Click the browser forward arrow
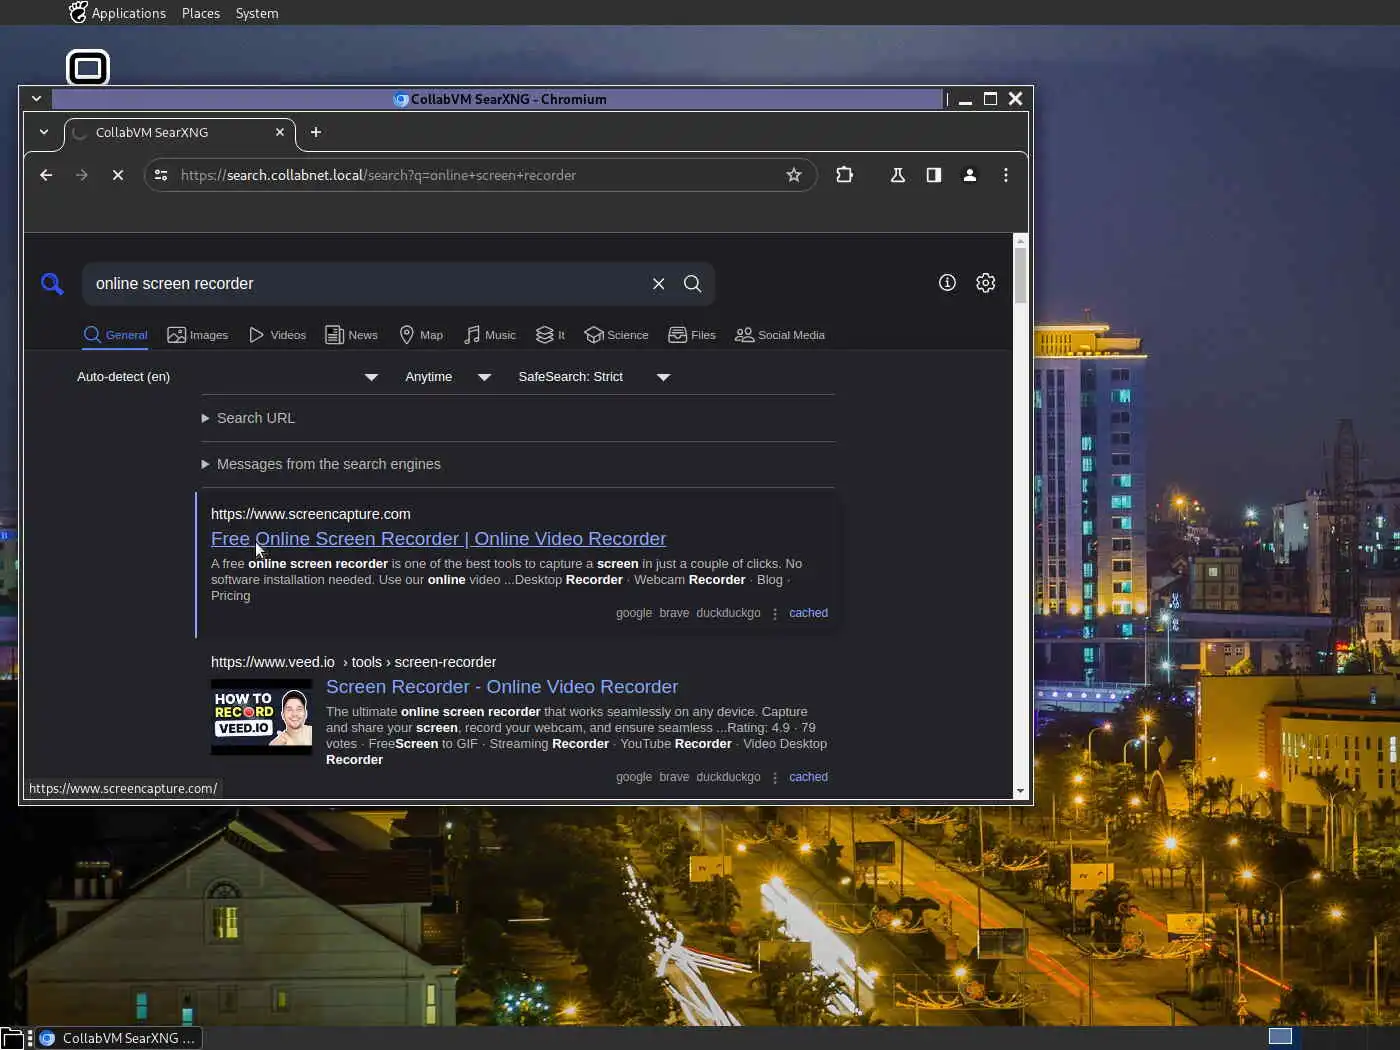1400x1050 pixels. click(x=82, y=175)
